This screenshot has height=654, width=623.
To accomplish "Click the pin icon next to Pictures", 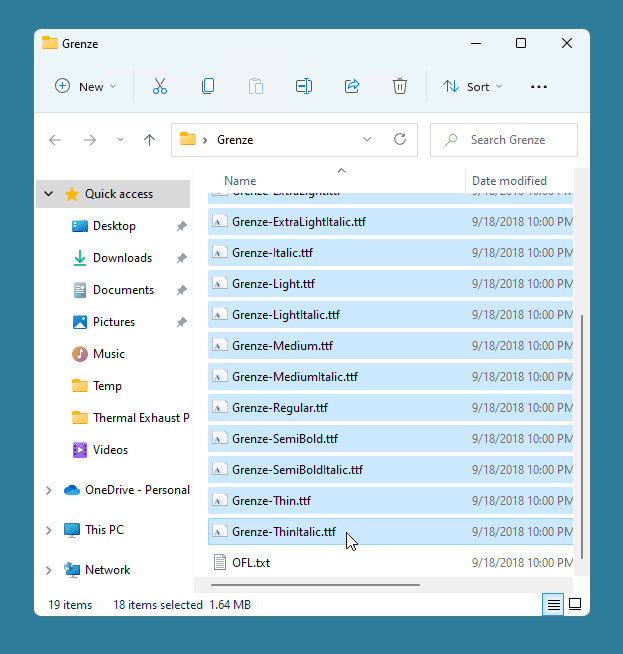I will (x=181, y=322).
